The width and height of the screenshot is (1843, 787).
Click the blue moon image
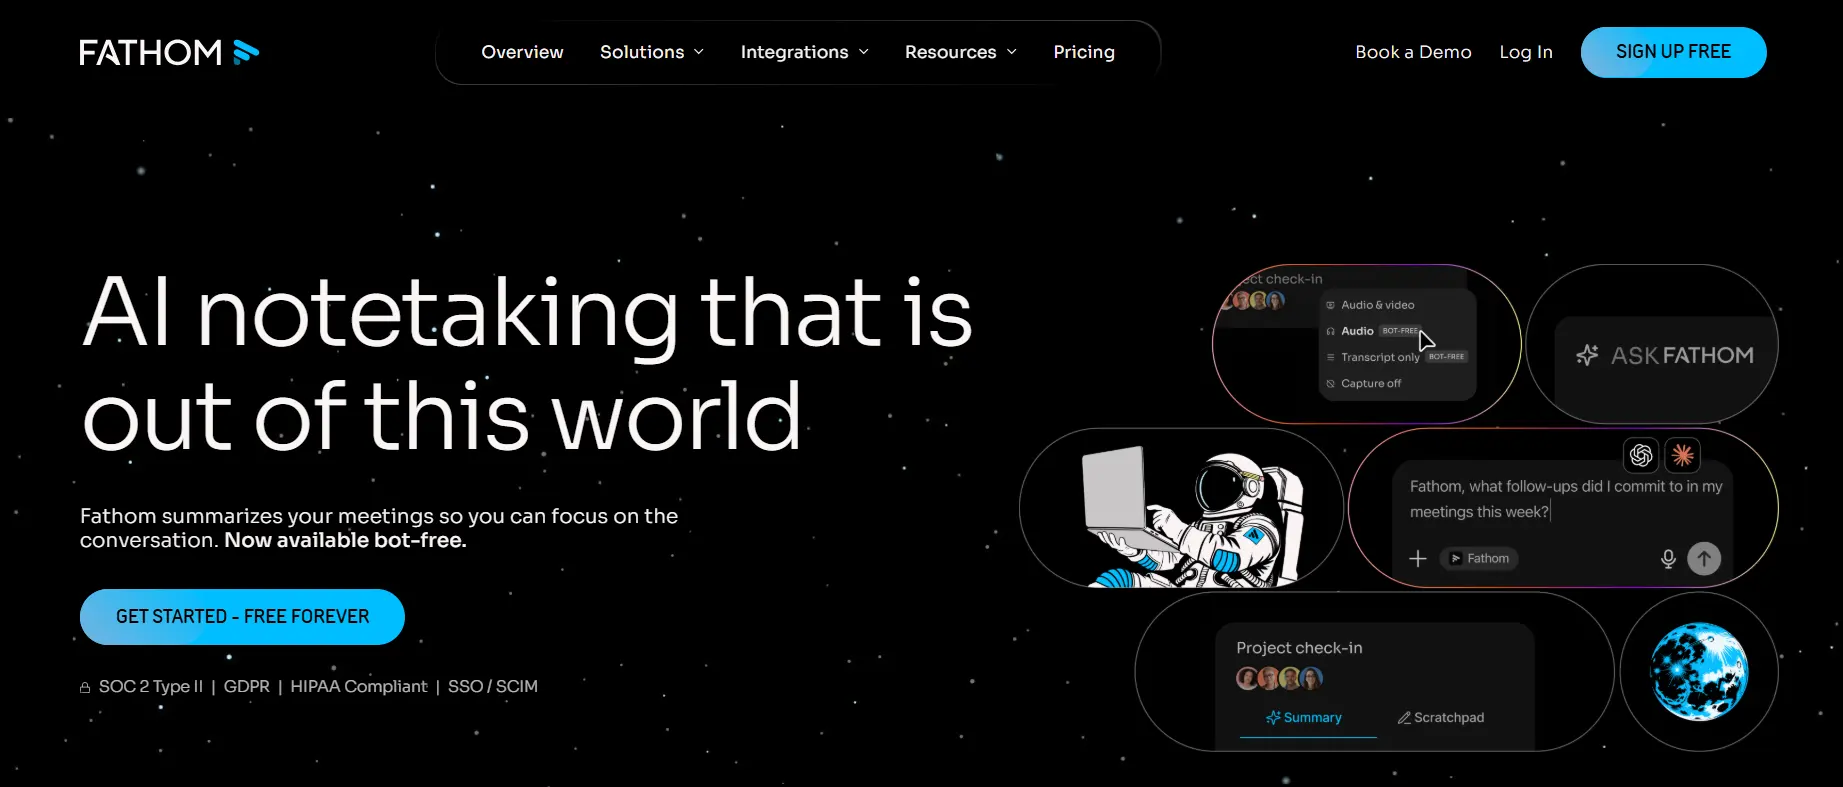click(1699, 671)
